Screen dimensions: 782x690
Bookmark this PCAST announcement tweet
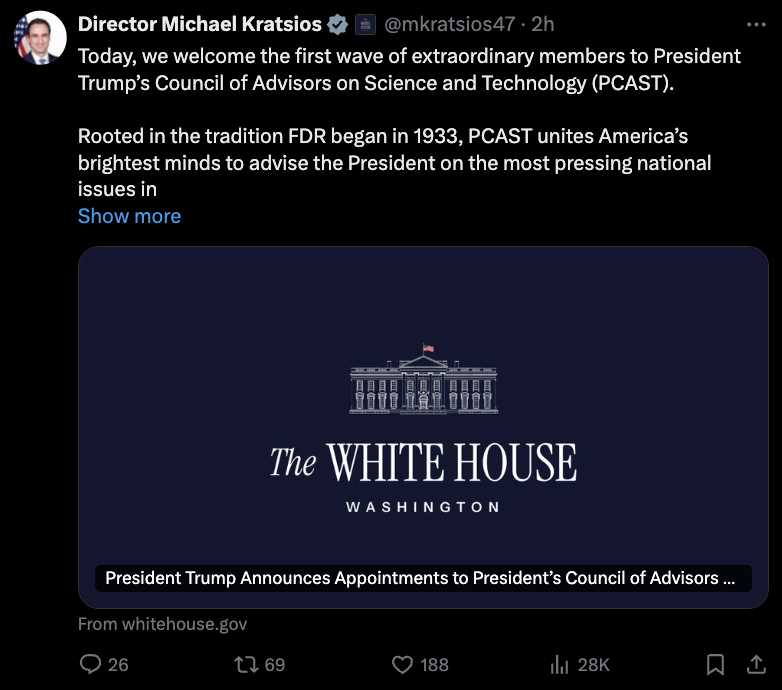[x=715, y=664]
